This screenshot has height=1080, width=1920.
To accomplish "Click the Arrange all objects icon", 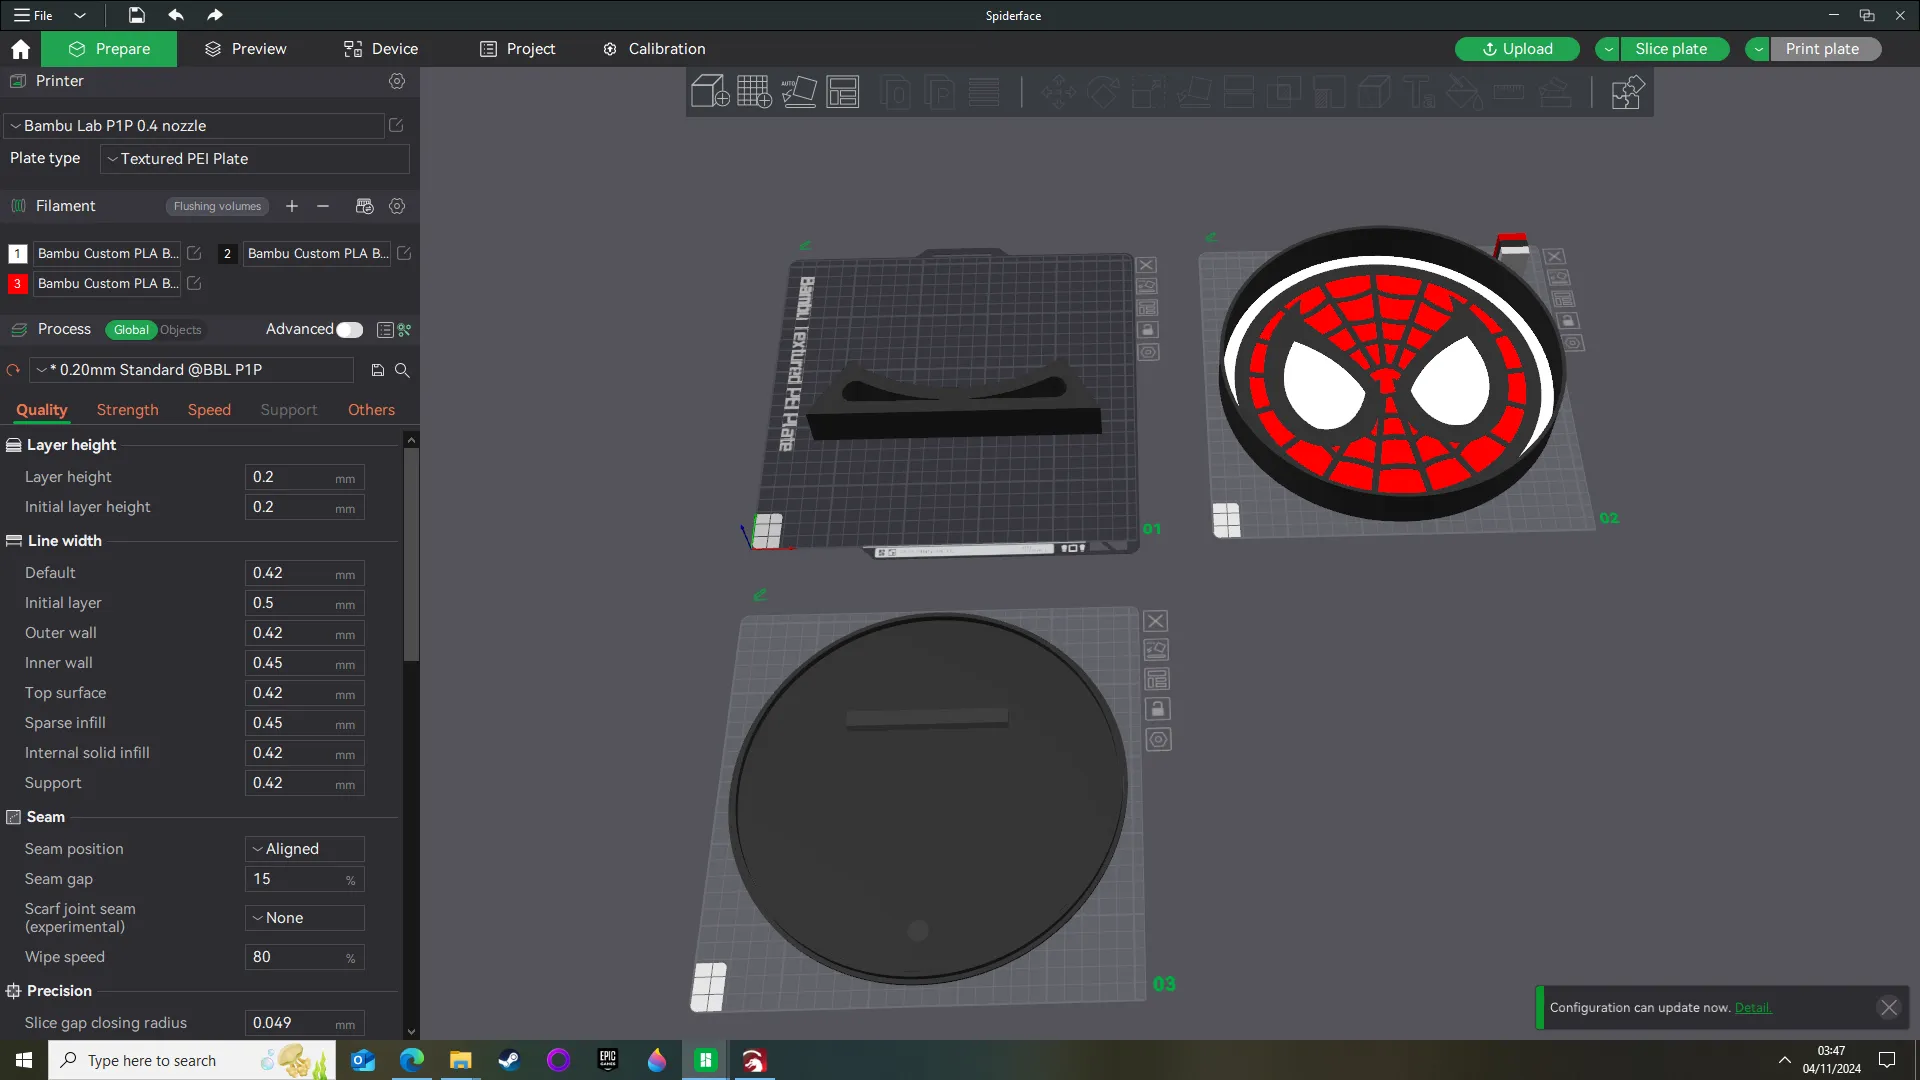I will [x=843, y=92].
